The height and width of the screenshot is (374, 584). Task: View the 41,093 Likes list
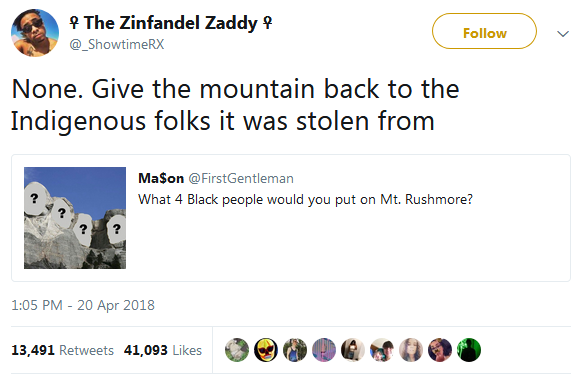click(163, 350)
